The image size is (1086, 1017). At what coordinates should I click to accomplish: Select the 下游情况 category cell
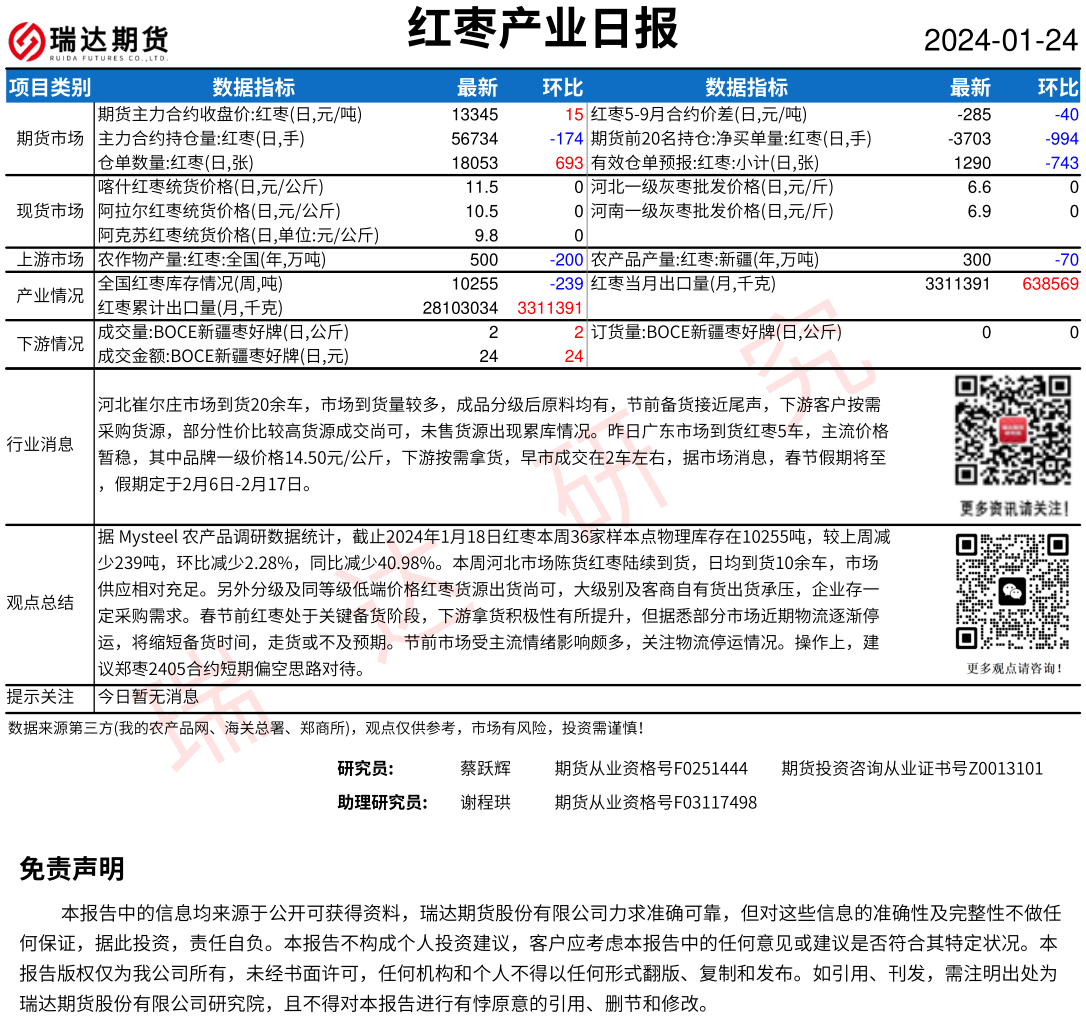coord(50,344)
